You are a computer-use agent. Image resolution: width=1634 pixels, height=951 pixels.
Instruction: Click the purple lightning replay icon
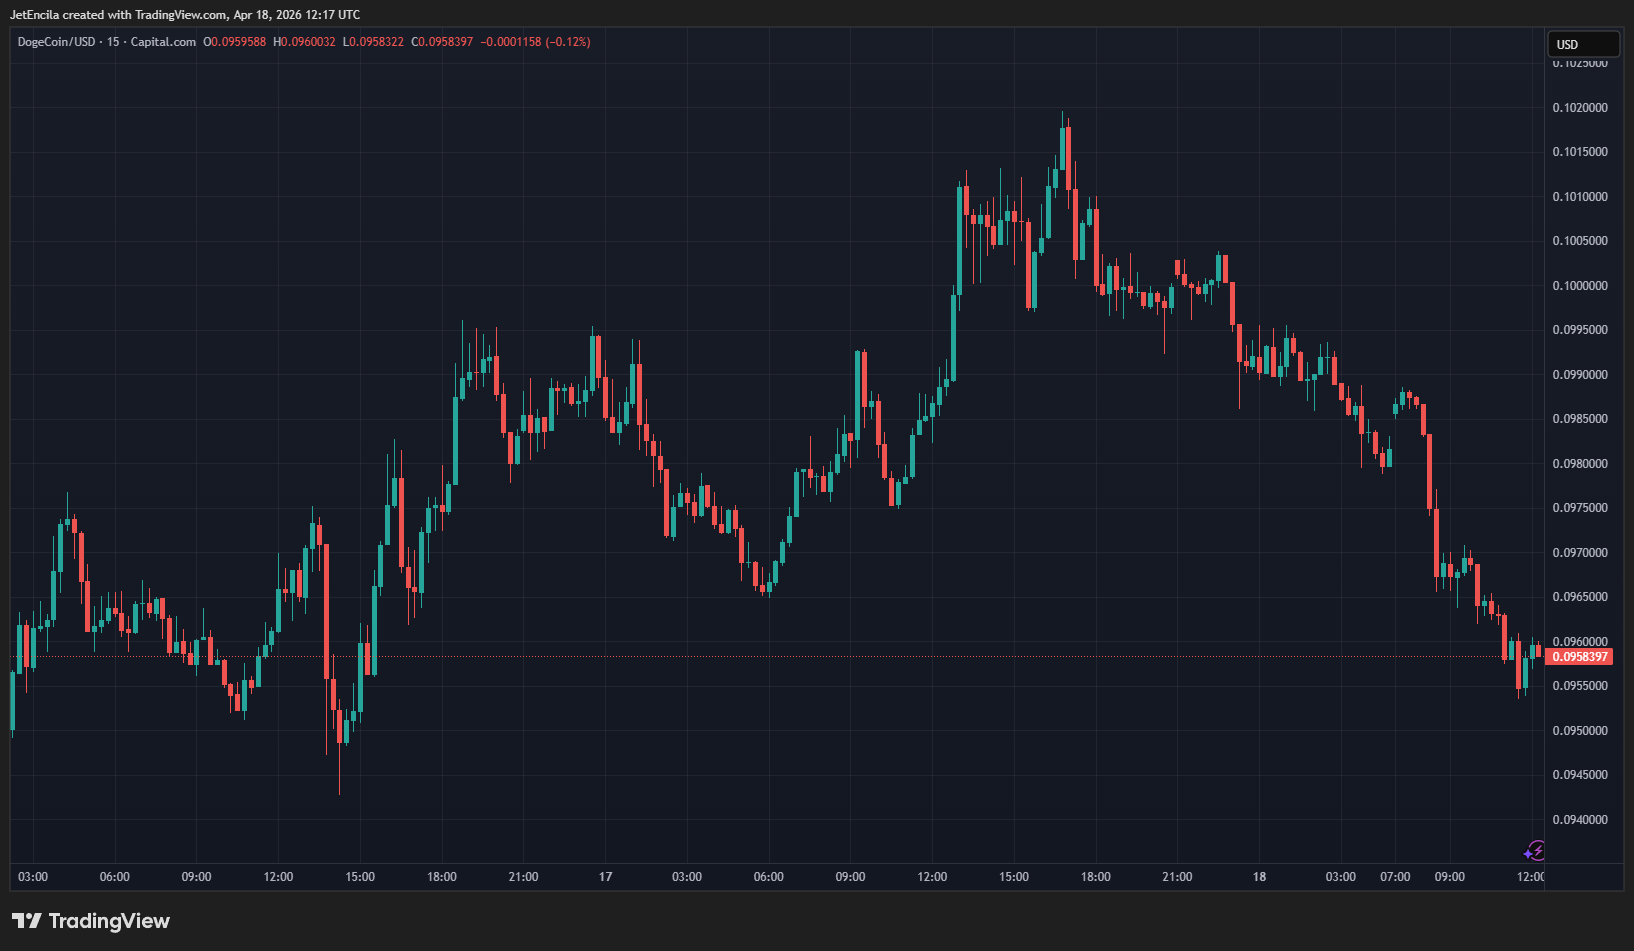[1534, 851]
